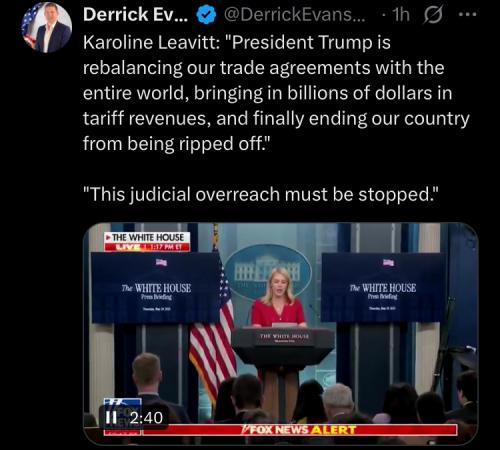Viewport: 500px width, 450px height.
Task: Click the left White House Press Briefing screen
Action: click(156, 288)
